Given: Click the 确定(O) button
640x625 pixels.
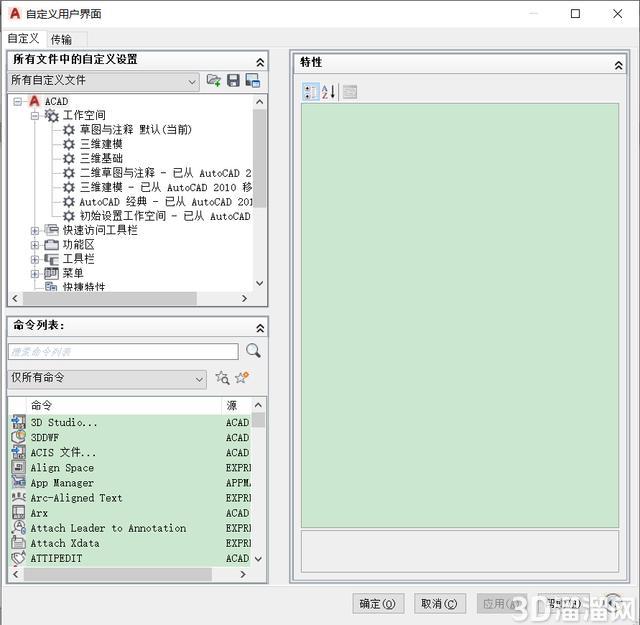Looking at the screenshot, I should [x=378, y=603].
